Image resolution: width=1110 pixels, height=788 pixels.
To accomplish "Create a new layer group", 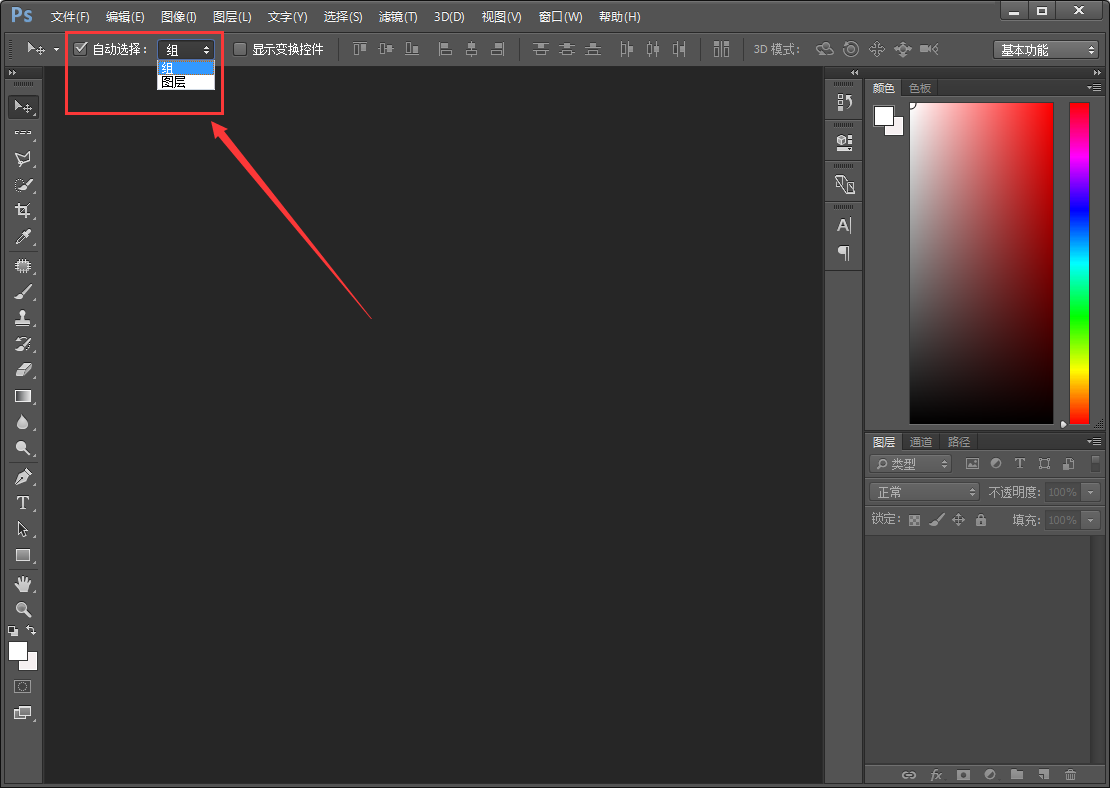I will pyautogui.click(x=1018, y=774).
